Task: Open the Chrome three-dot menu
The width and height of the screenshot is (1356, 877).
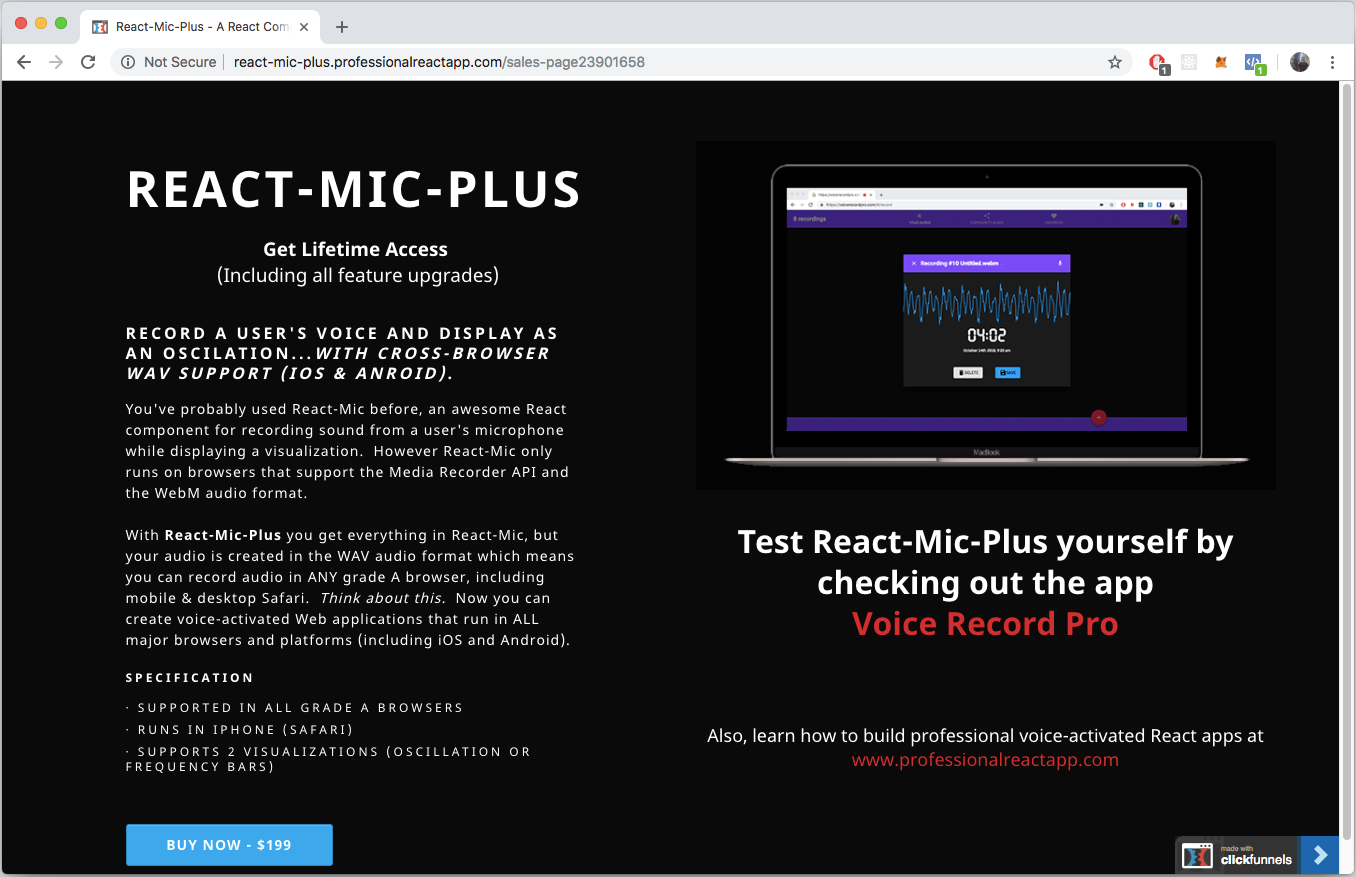Action: pyautogui.click(x=1332, y=62)
